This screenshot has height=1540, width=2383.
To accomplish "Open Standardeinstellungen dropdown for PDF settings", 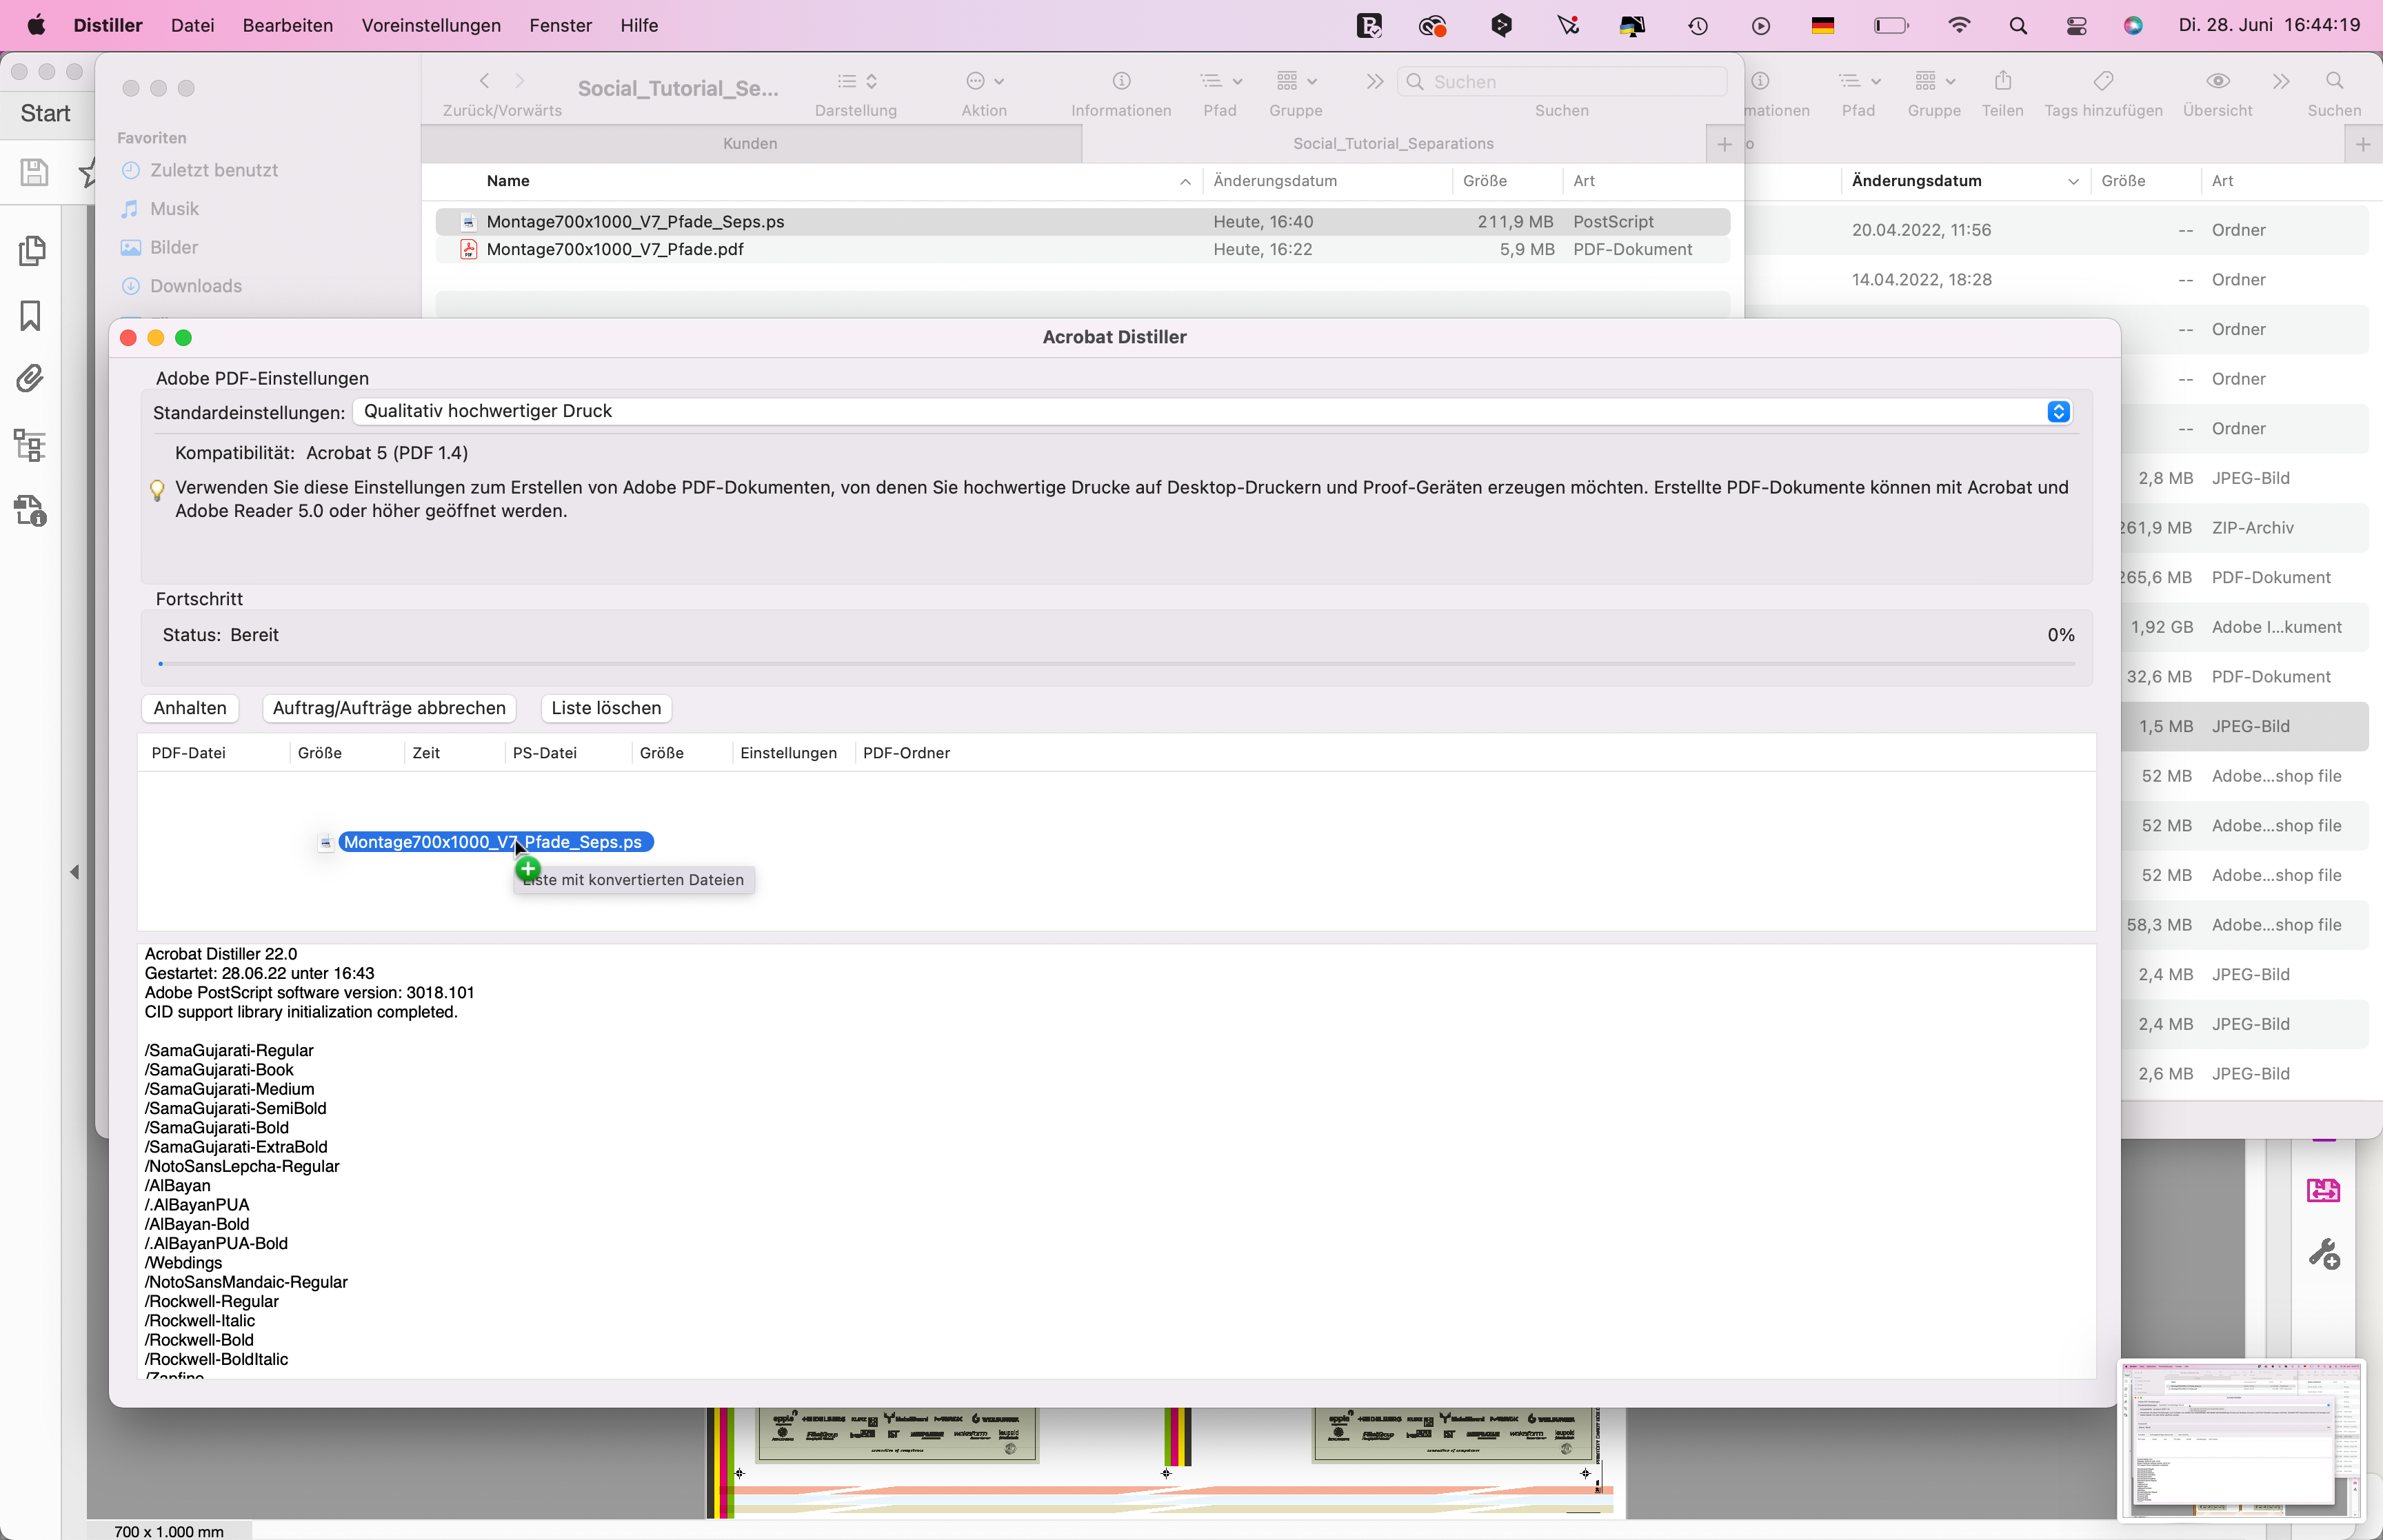I will (1211, 411).
